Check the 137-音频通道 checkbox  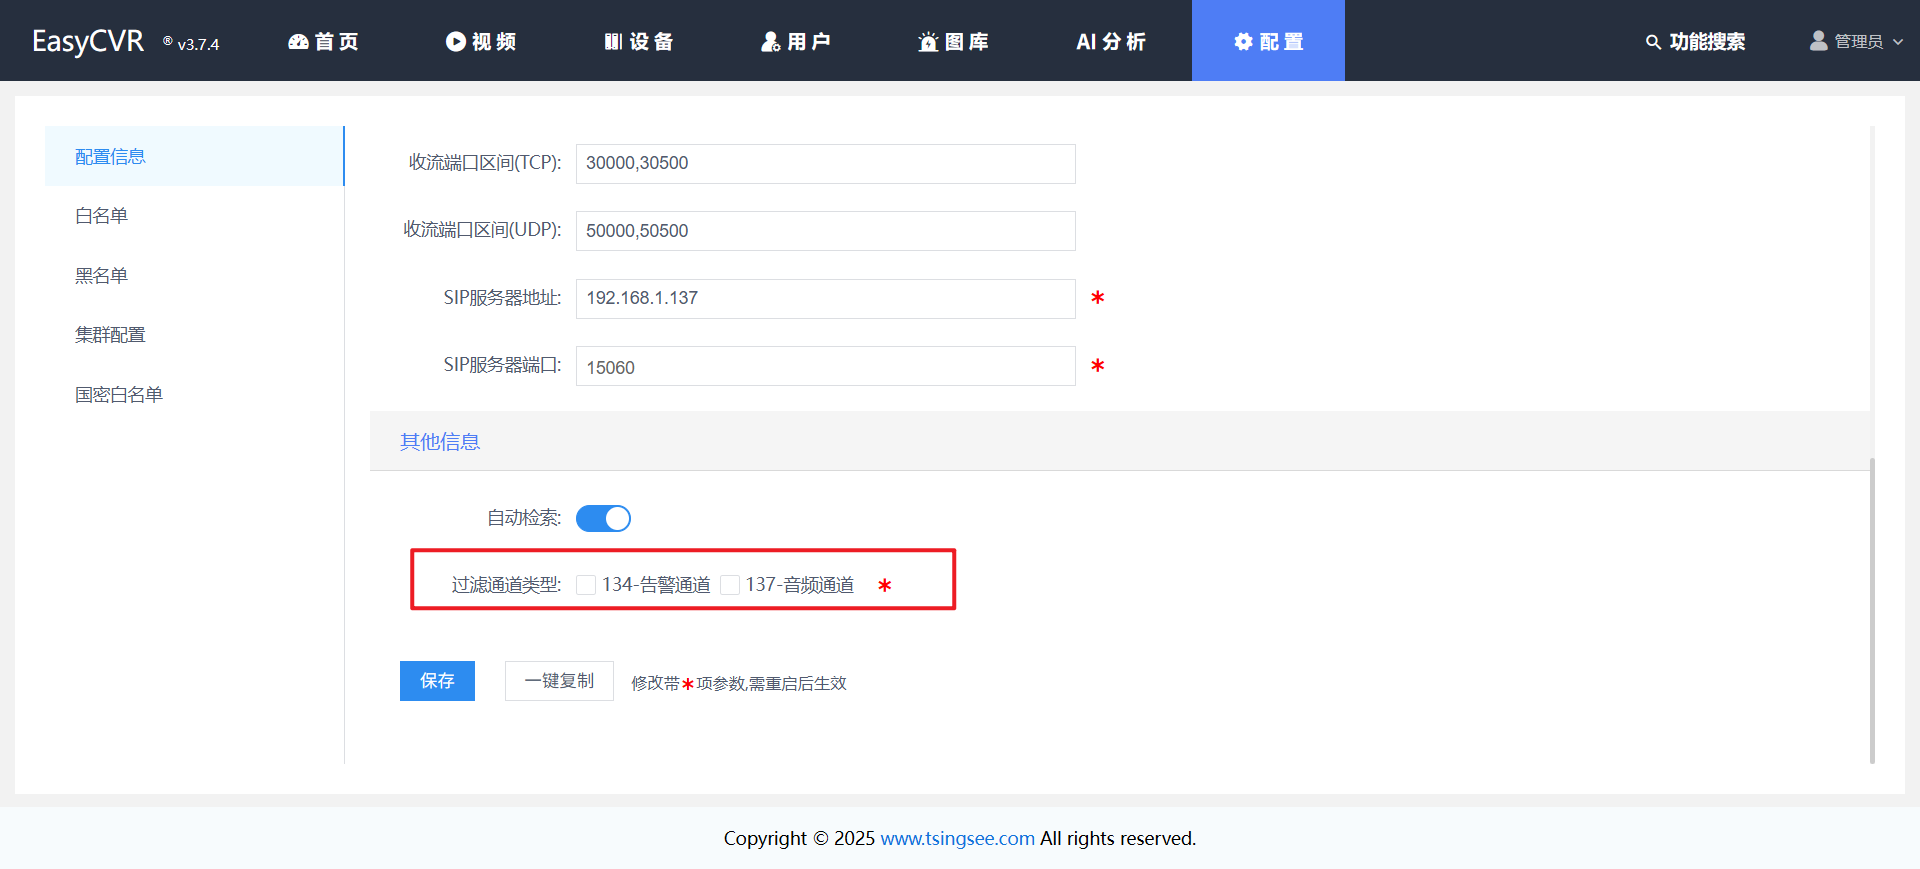(730, 585)
